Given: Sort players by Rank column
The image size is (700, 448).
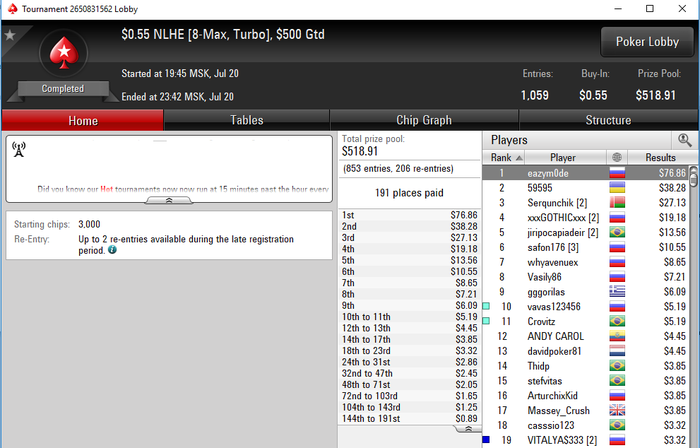Looking at the screenshot, I should coord(503,157).
